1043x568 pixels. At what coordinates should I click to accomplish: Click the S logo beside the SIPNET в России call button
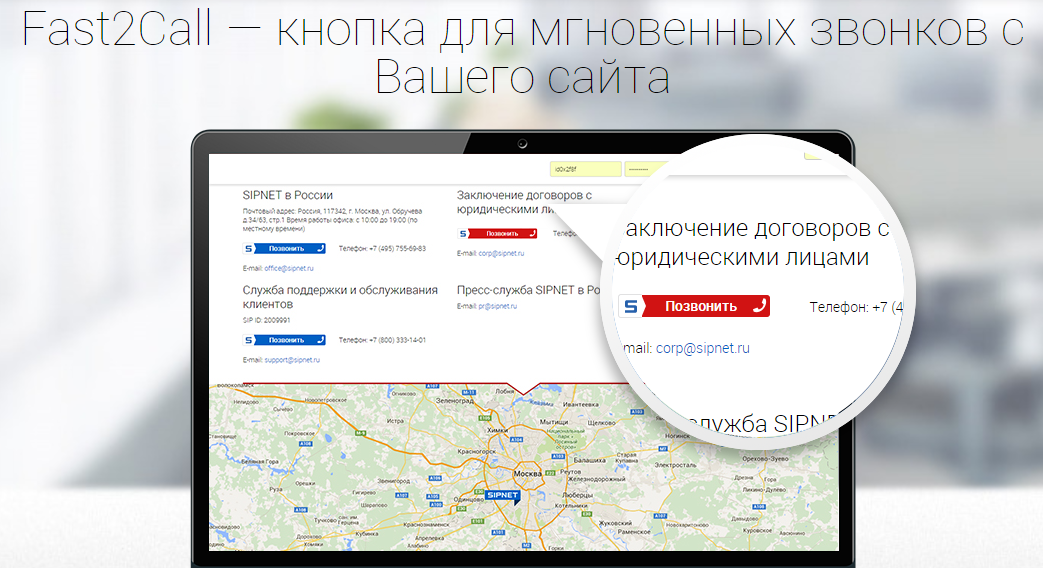pyautogui.click(x=249, y=248)
